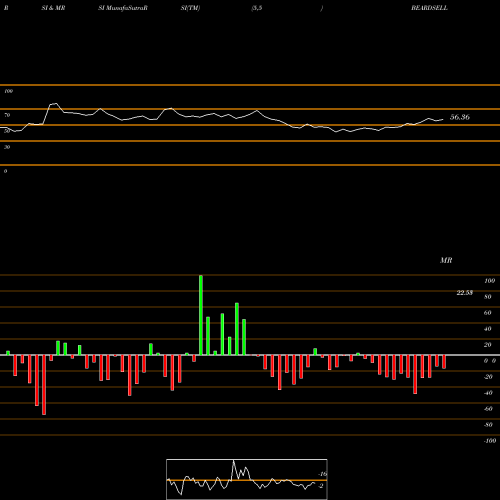
Task: Click the SI & MR header text
Action: [x=53, y=8]
